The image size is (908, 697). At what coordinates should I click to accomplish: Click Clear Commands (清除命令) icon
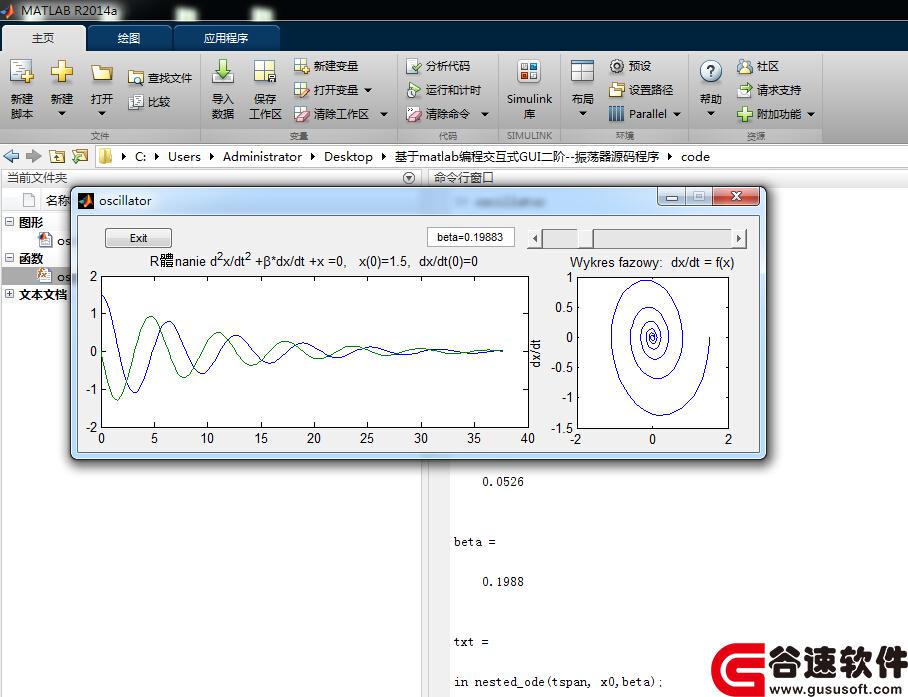413,114
